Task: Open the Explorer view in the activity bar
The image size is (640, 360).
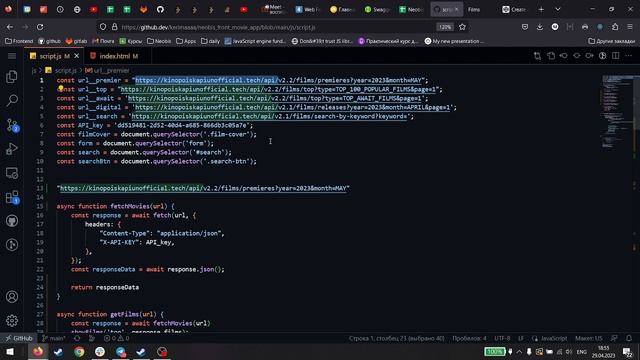Action: [x=12, y=77]
